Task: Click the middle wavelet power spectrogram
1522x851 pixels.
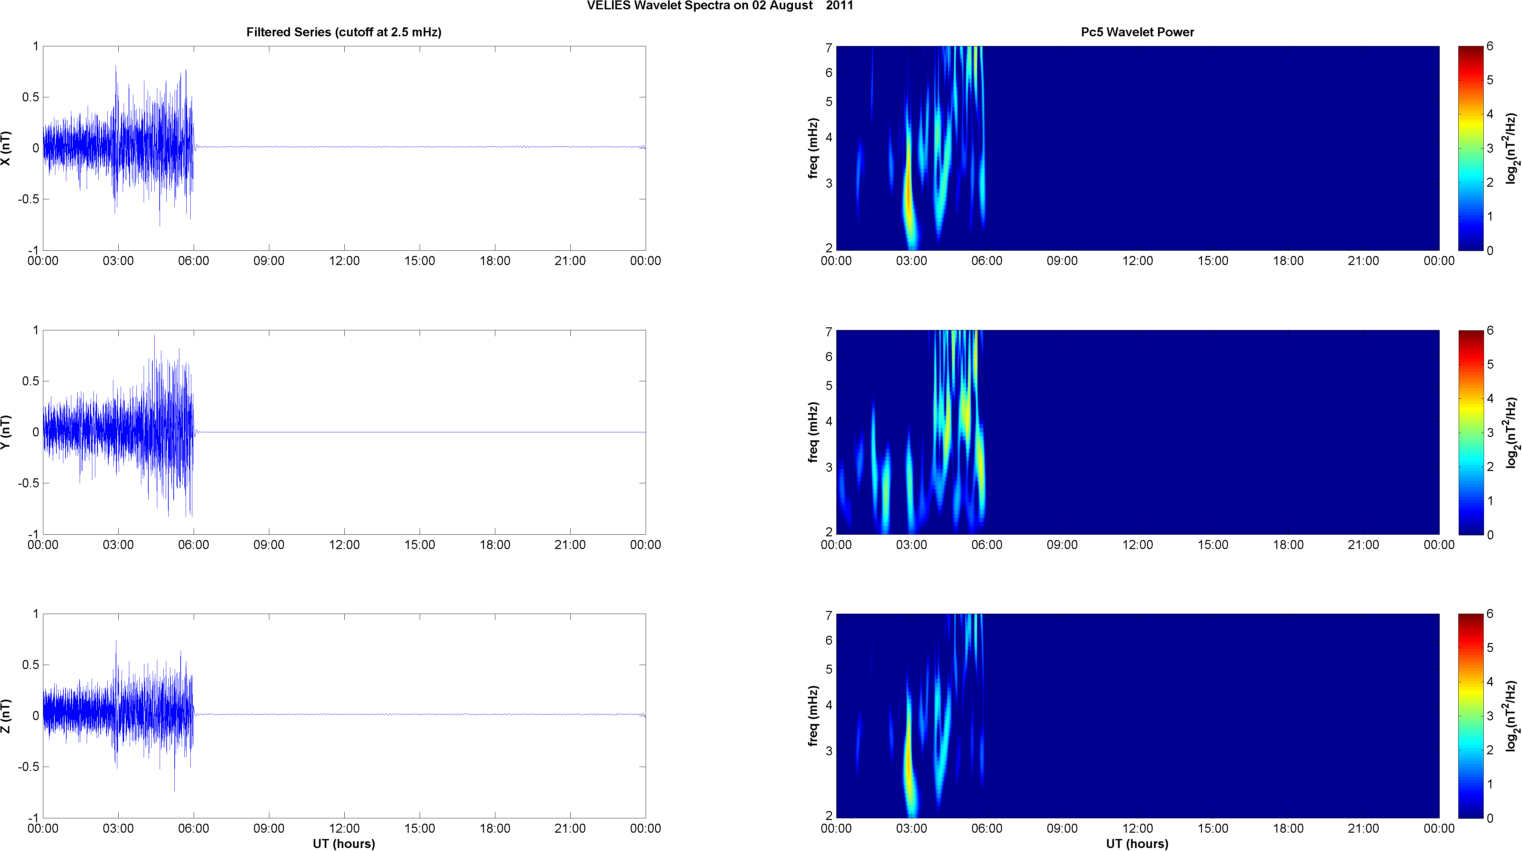Action: 1137,432
